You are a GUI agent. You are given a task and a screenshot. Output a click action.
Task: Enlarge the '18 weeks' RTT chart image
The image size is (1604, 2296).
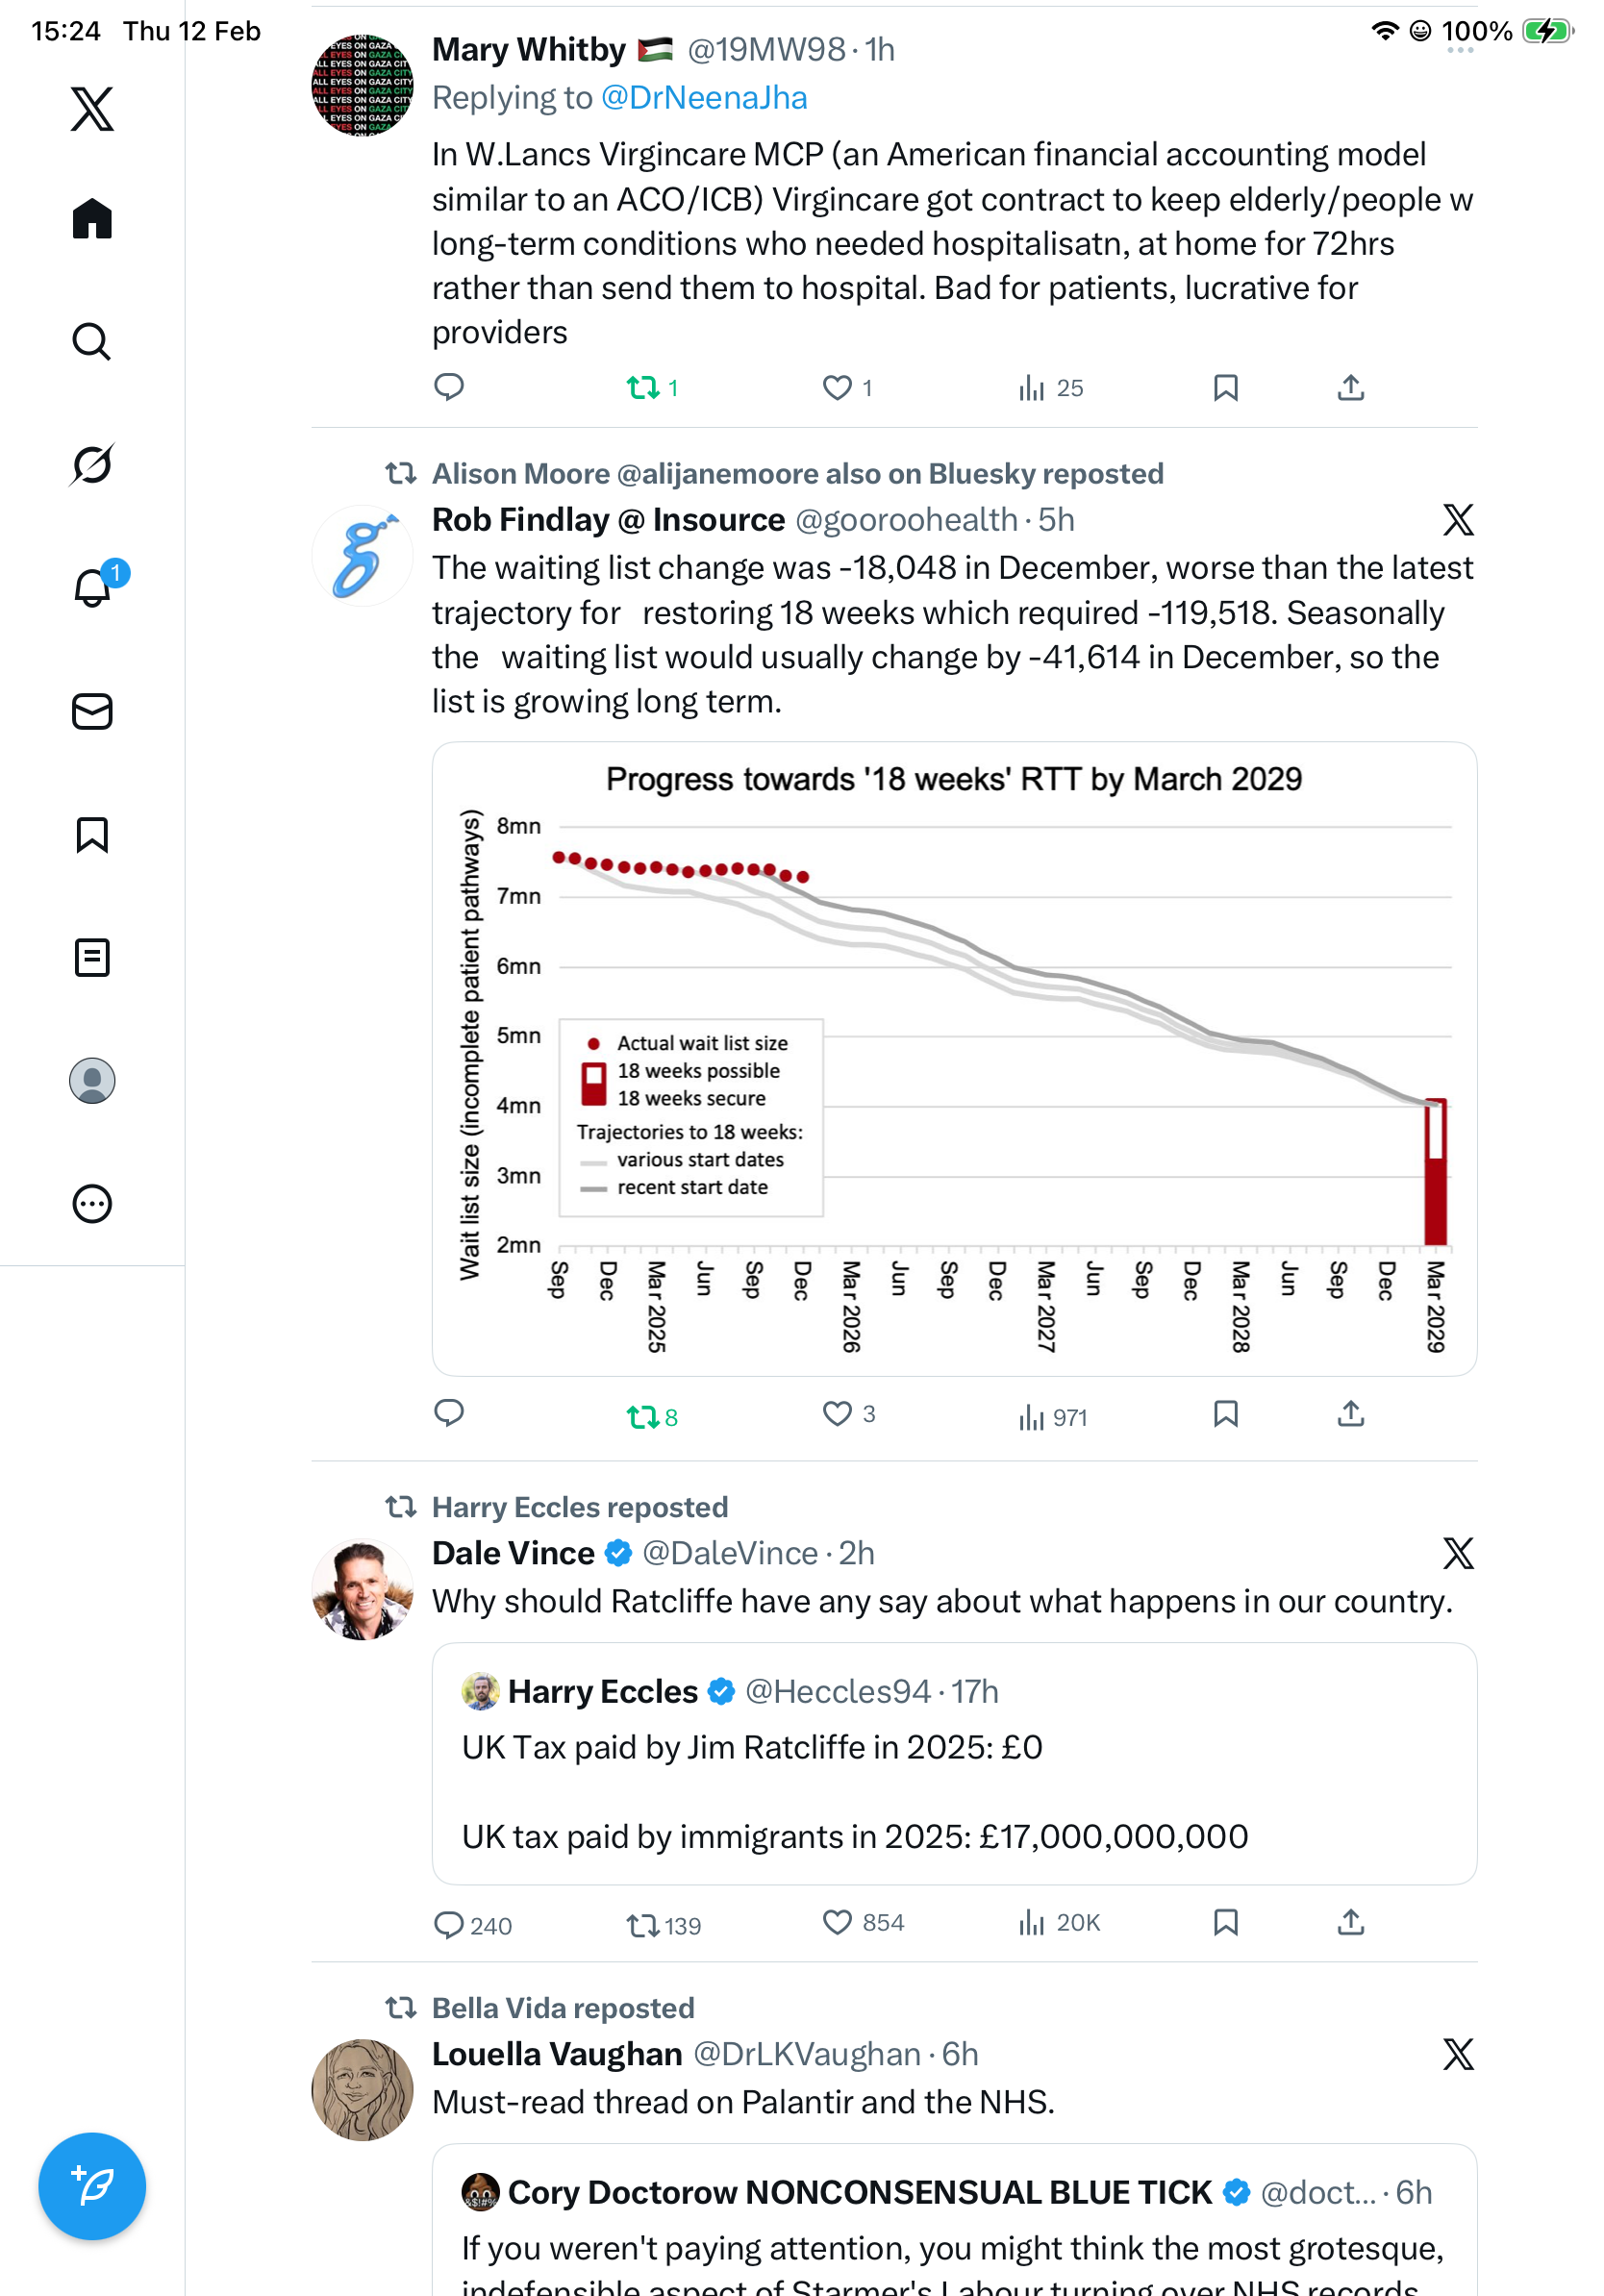tap(953, 1058)
